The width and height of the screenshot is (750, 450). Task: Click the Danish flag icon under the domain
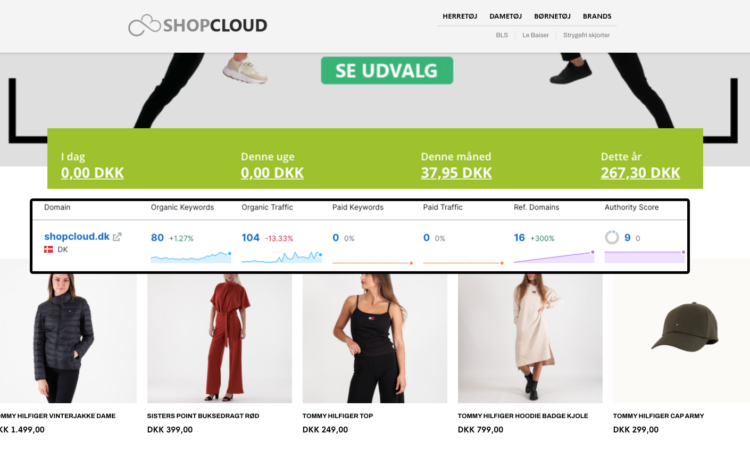[48, 249]
